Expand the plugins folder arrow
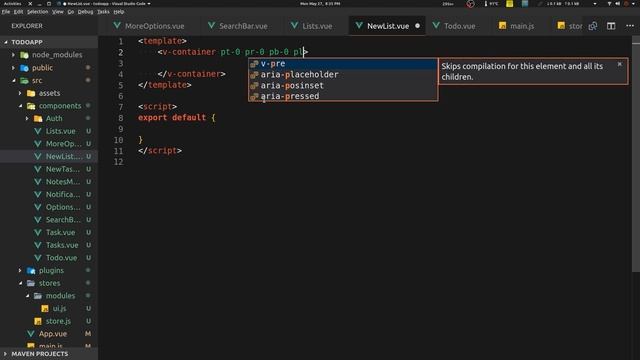Viewport: 640px width, 360px height. 20,270
